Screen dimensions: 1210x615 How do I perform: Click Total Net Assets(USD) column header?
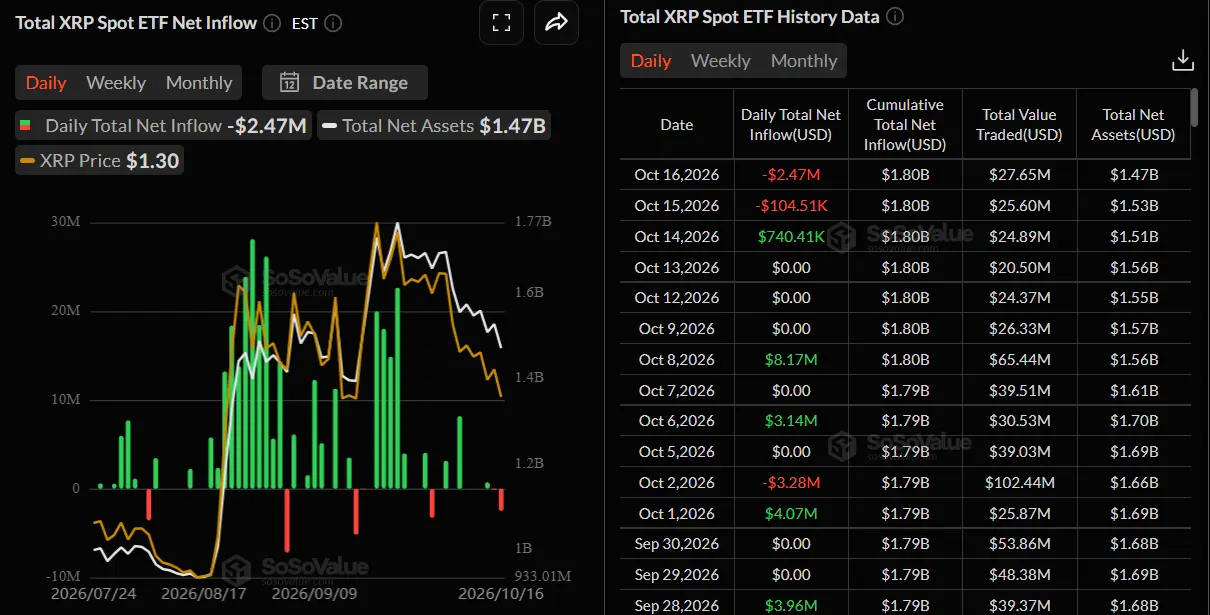(x=1133, y=125)
